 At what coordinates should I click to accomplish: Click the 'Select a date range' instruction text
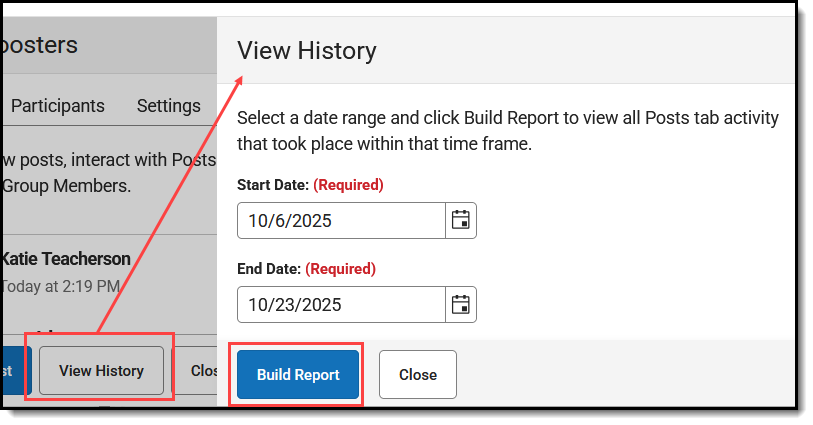click(x=508, y=131)
